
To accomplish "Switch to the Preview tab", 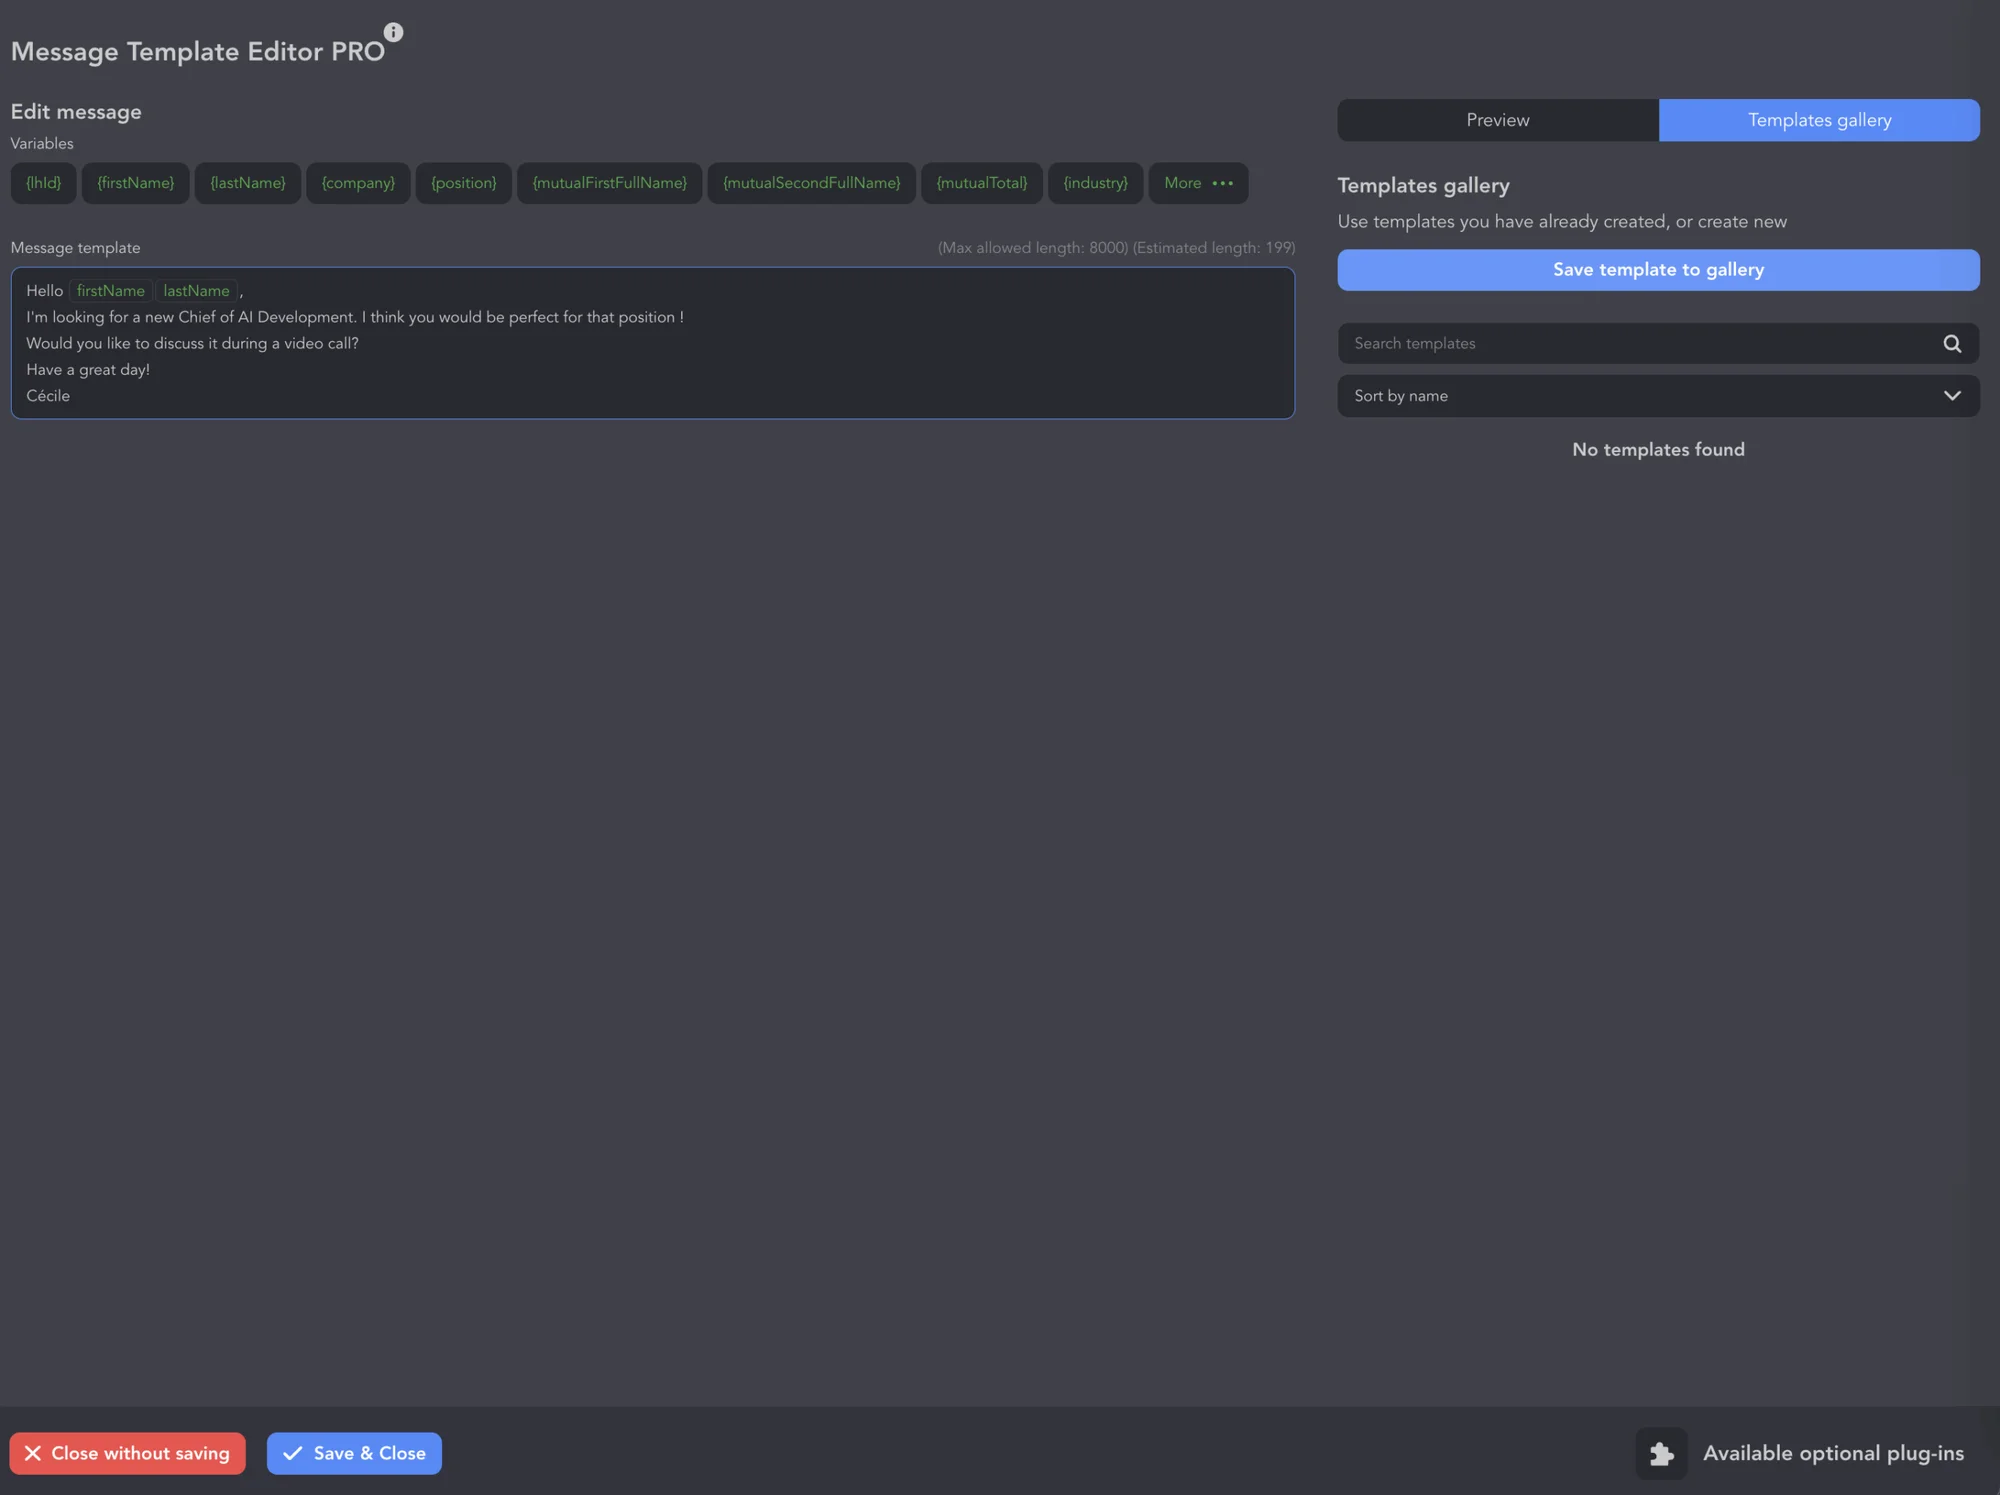I will [1497, 120].
